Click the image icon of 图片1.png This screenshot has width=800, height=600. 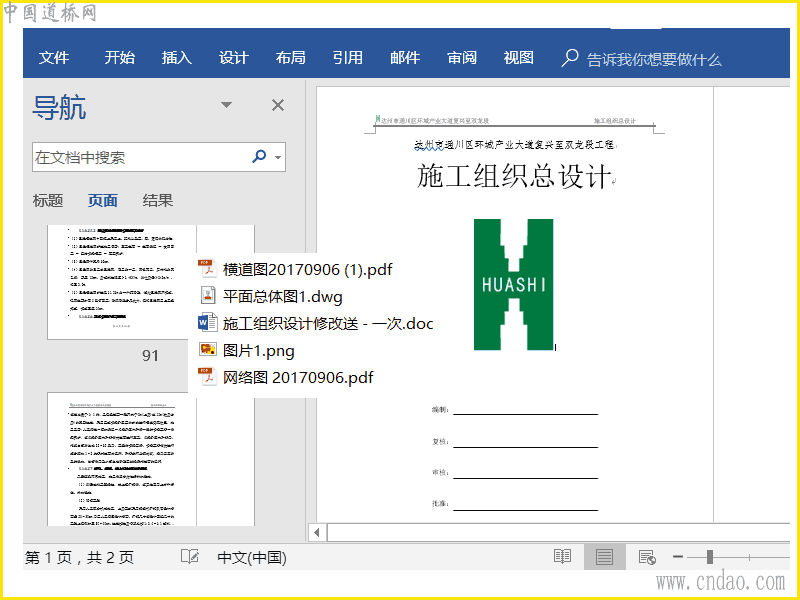pos(207,350)
